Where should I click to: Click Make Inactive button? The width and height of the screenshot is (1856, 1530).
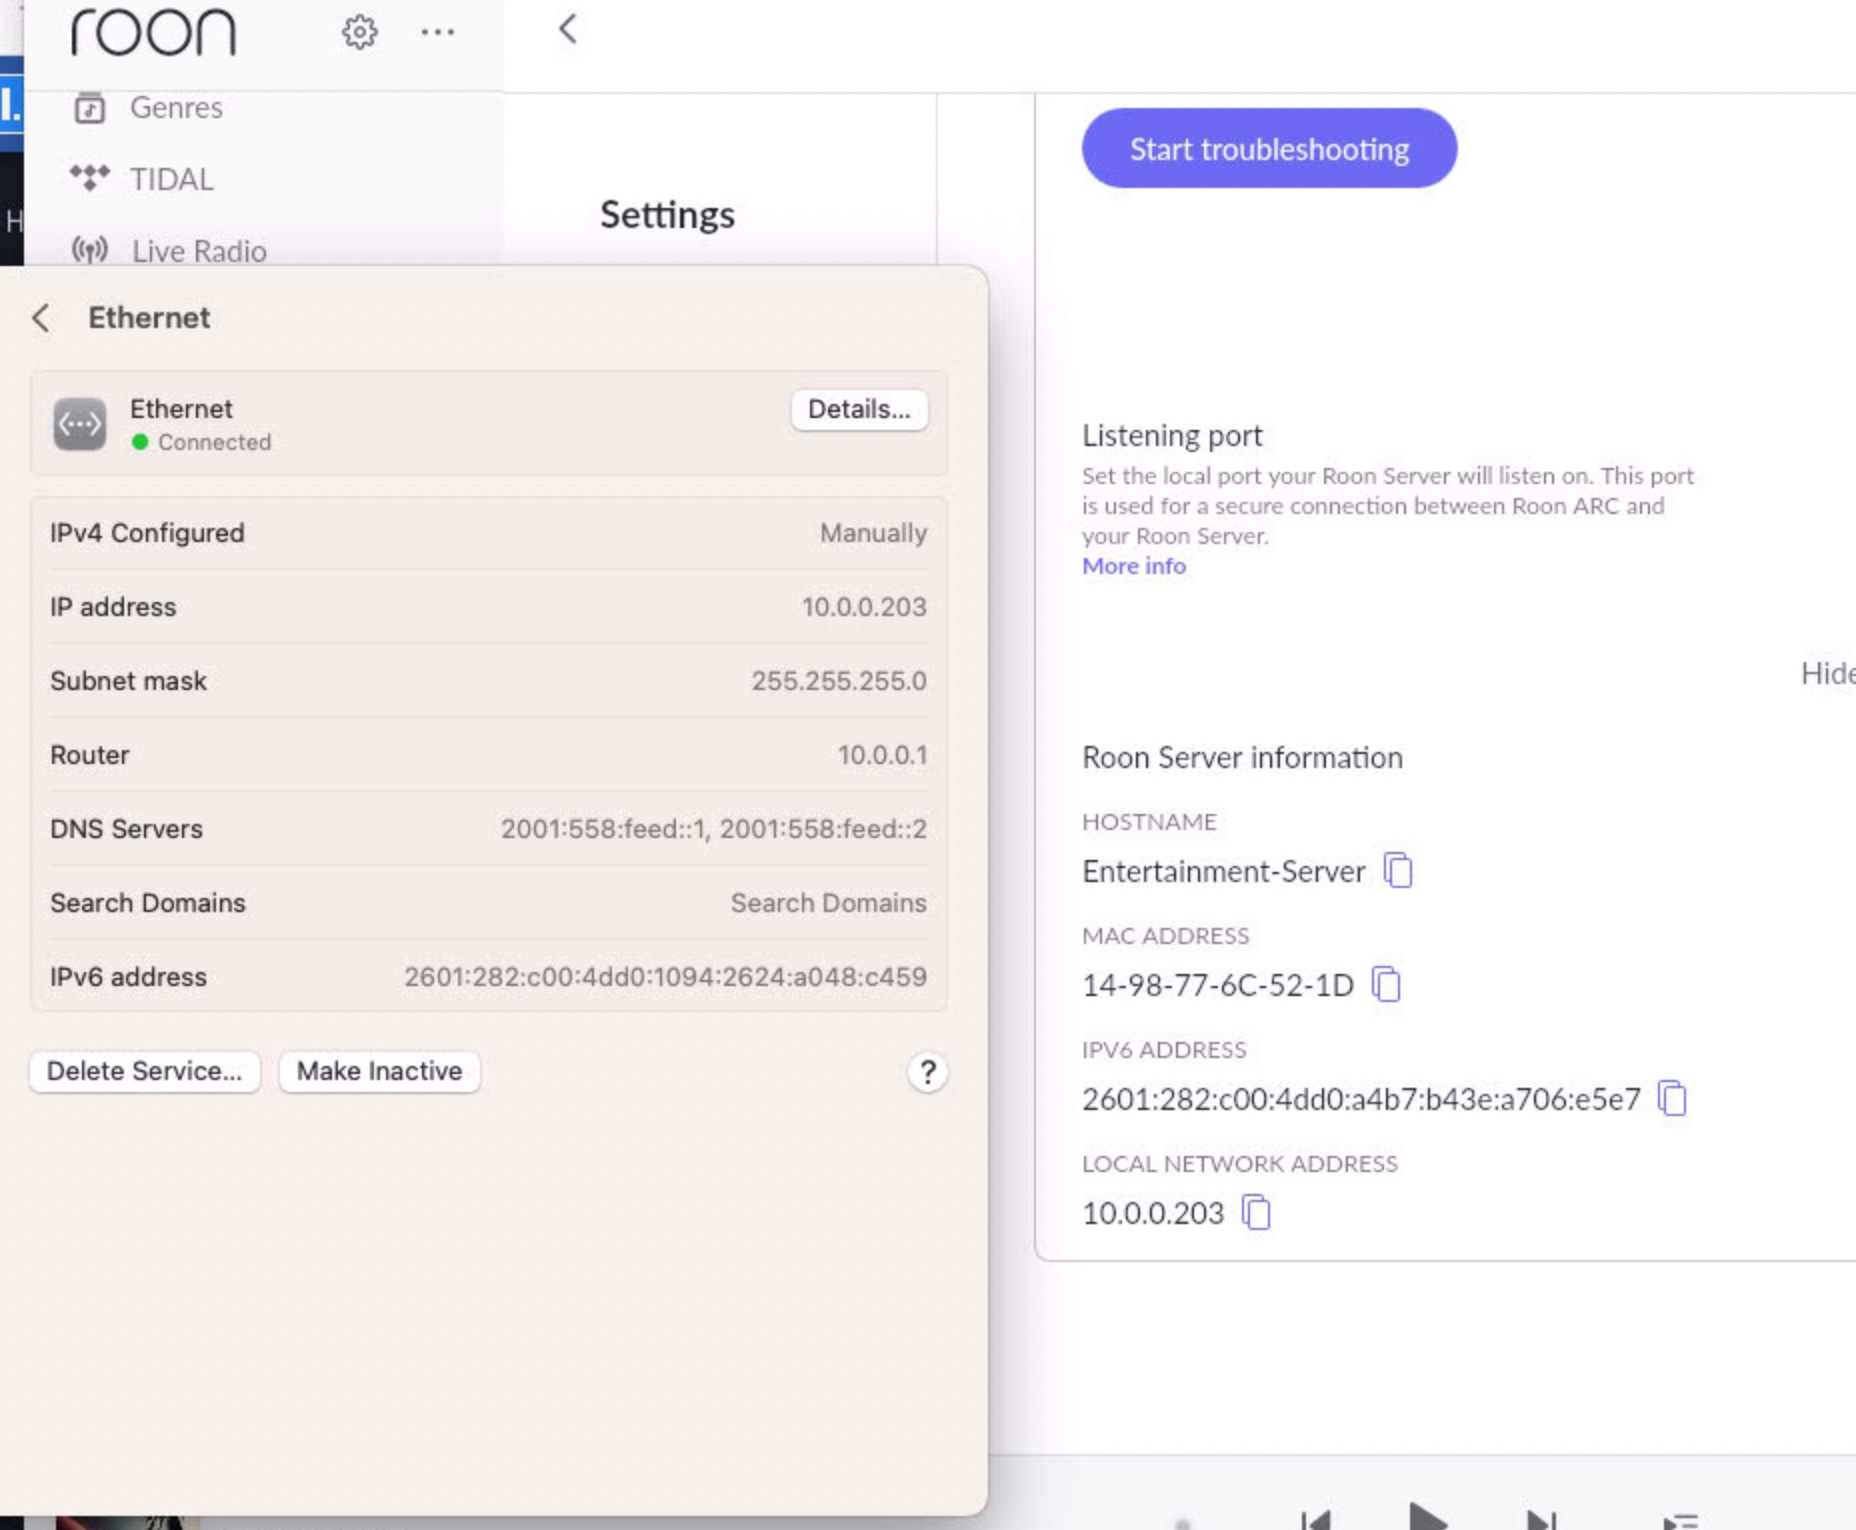point(379,1071)
